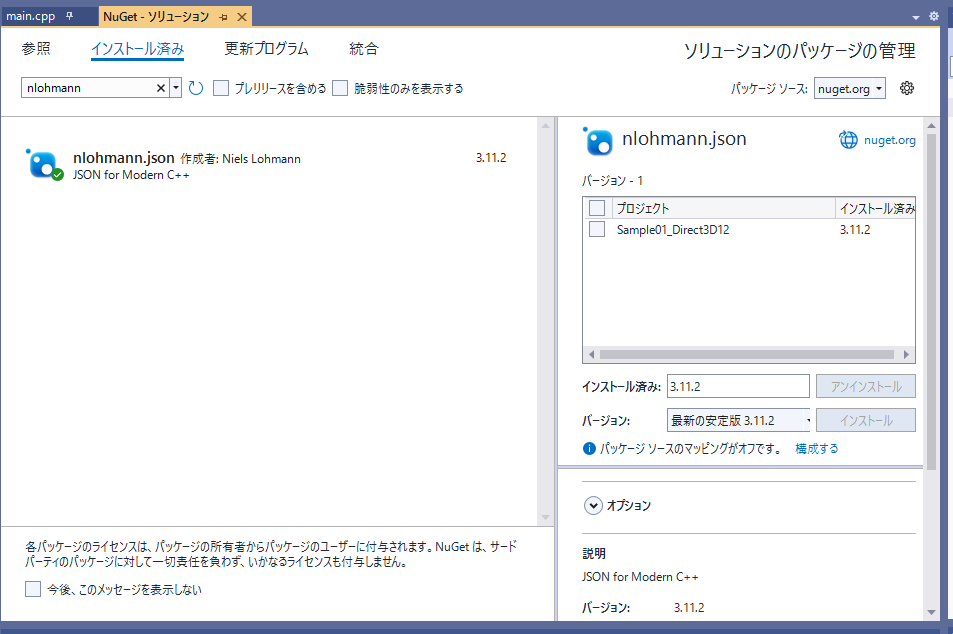
Task: Toggle show only vulnerable packages checkbox
Action: 340,88
